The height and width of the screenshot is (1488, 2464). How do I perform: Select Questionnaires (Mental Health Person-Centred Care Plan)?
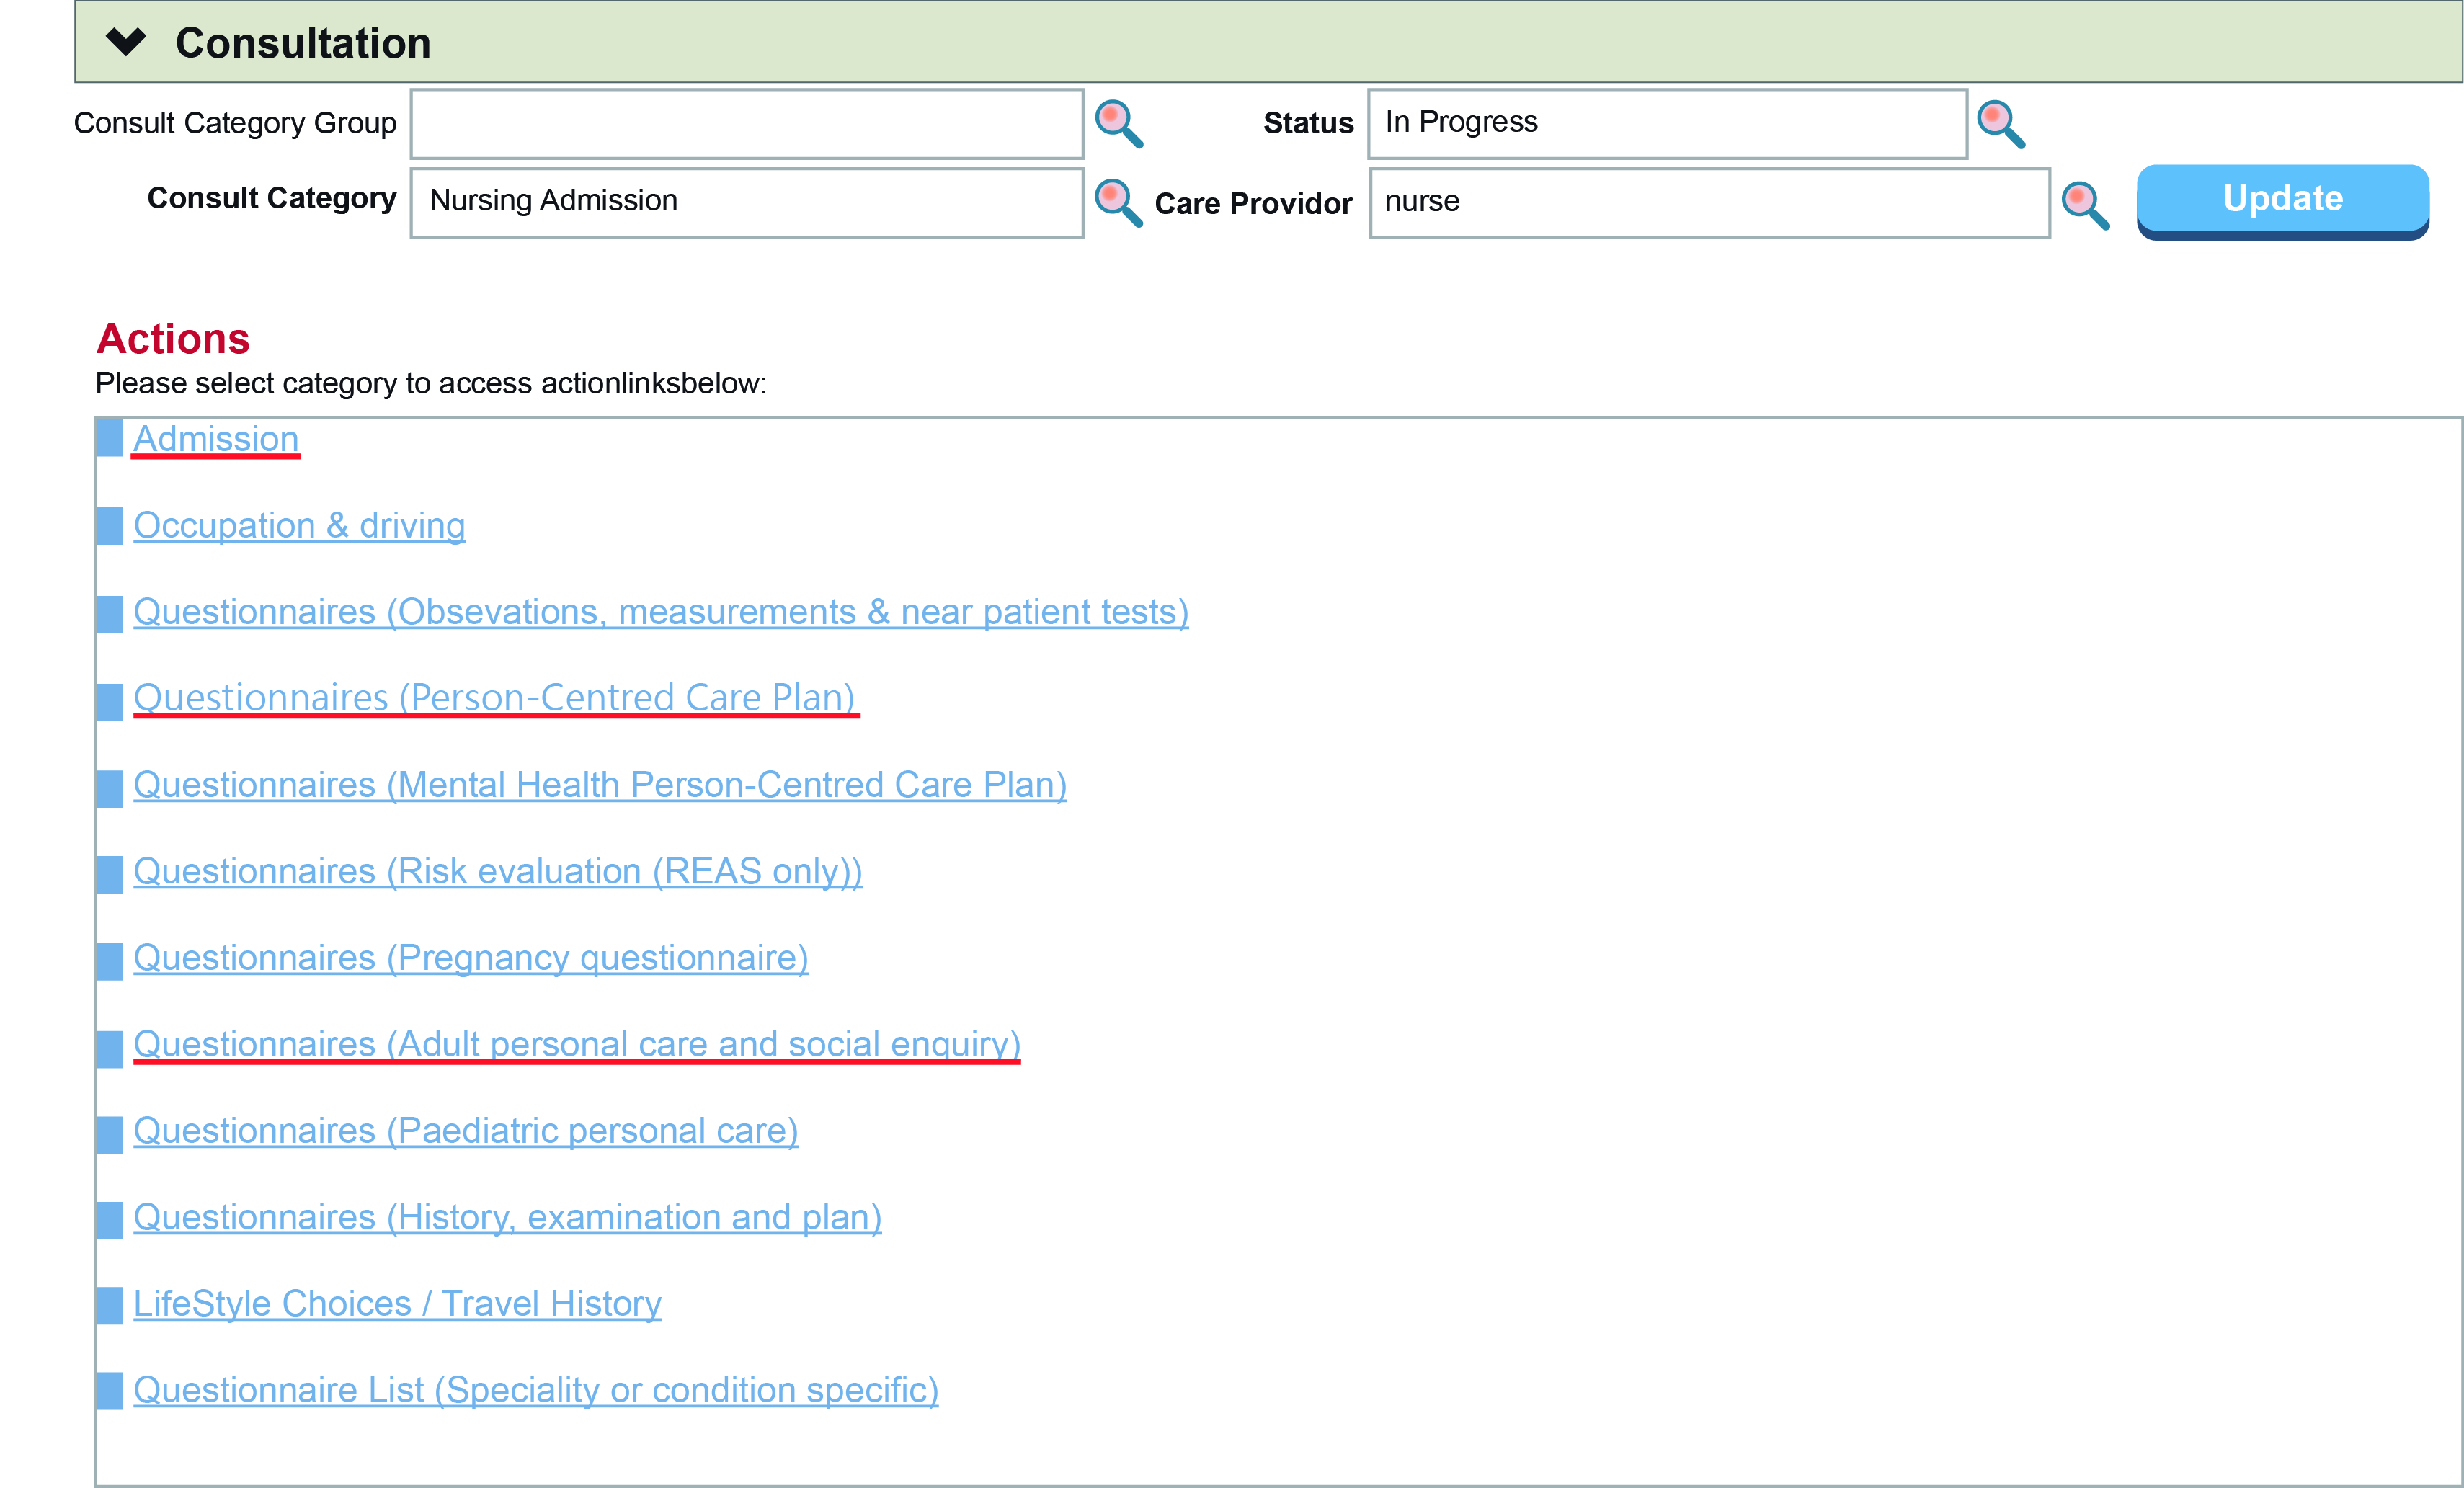[599, 784]
